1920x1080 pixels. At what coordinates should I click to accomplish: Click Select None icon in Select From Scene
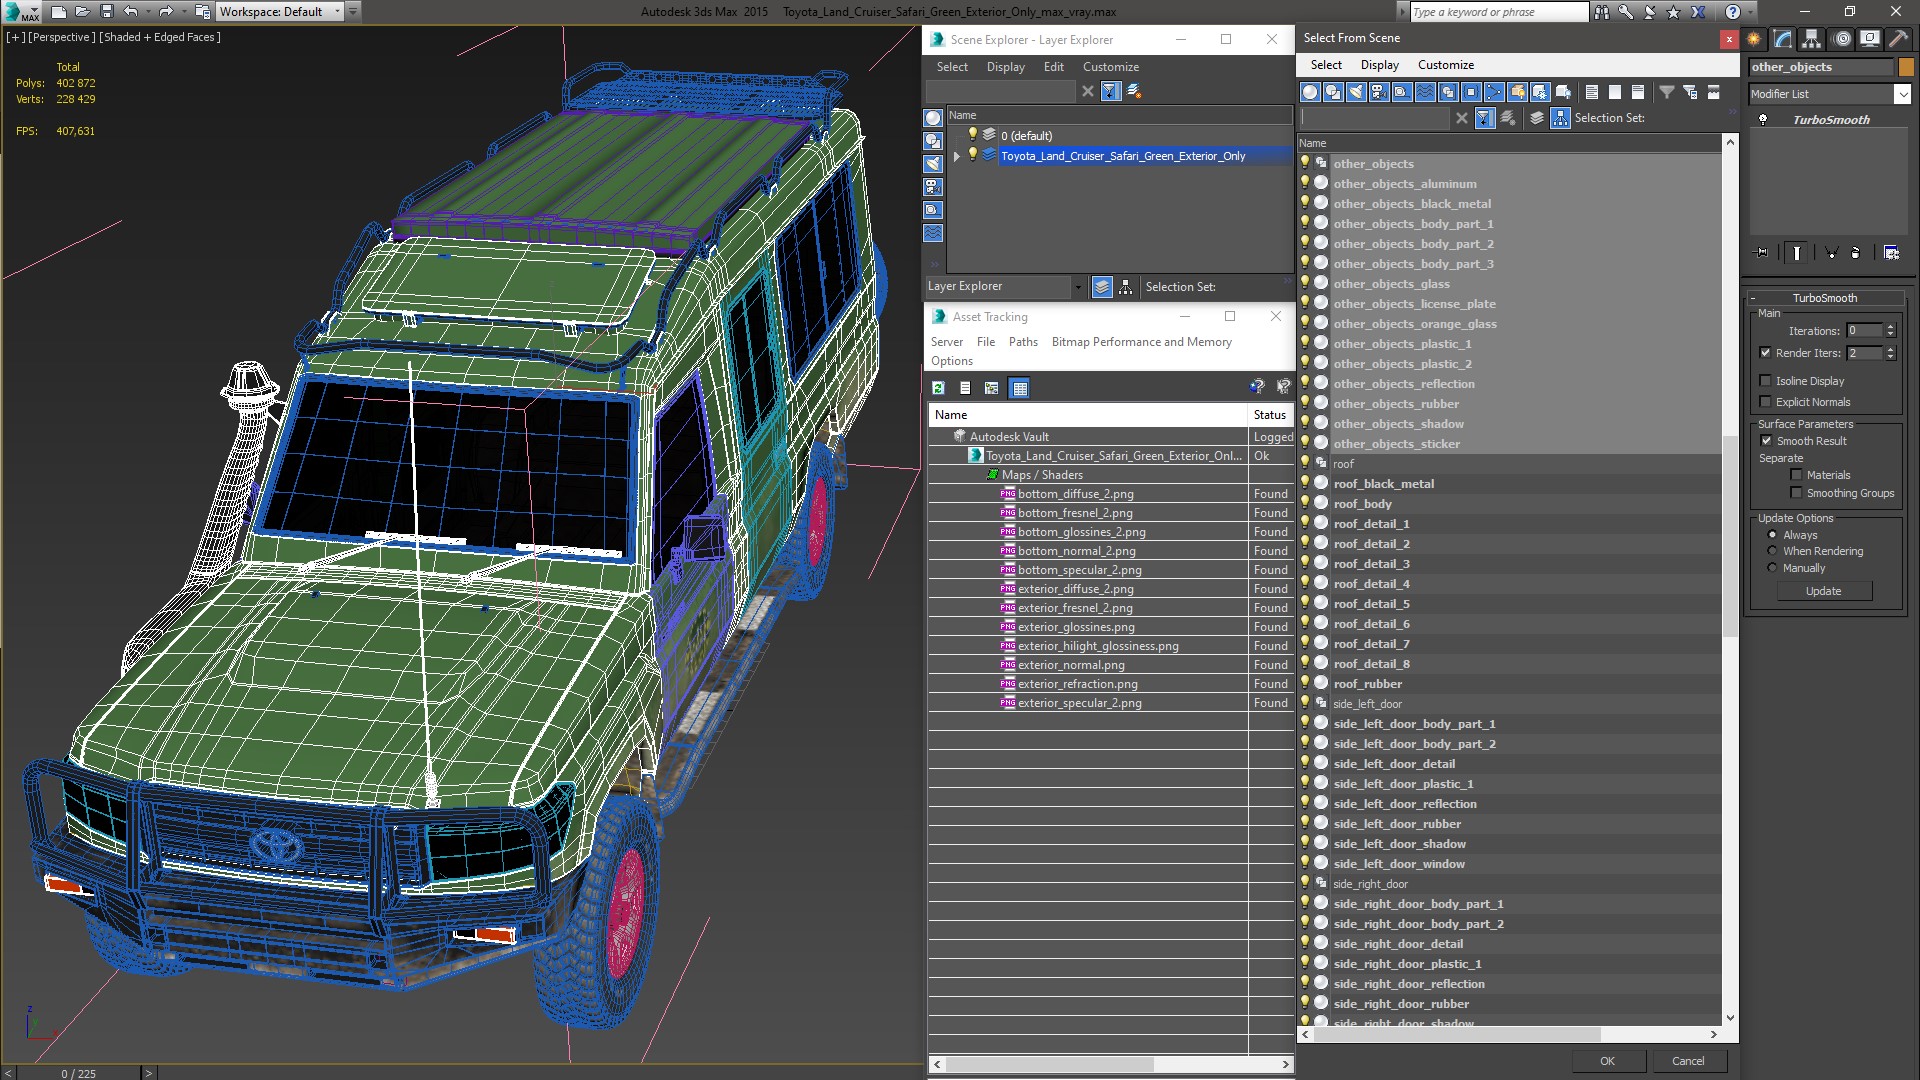(x=1615, y=92)
